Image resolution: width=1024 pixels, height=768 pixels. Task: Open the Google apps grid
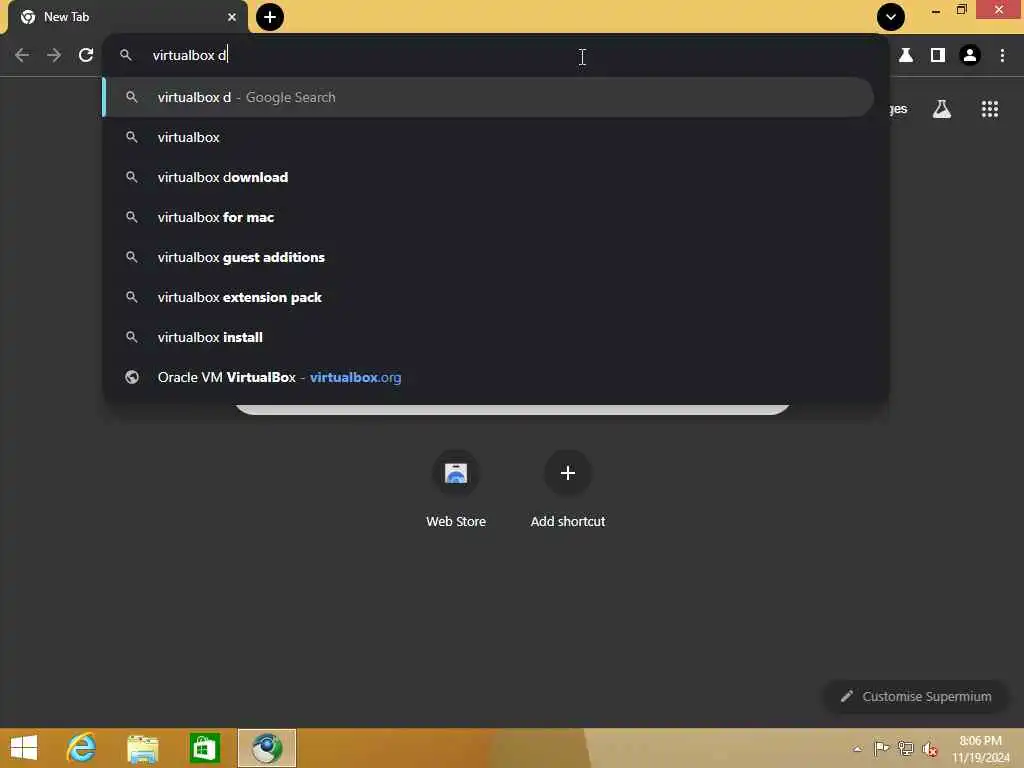[x=990, y=109]
